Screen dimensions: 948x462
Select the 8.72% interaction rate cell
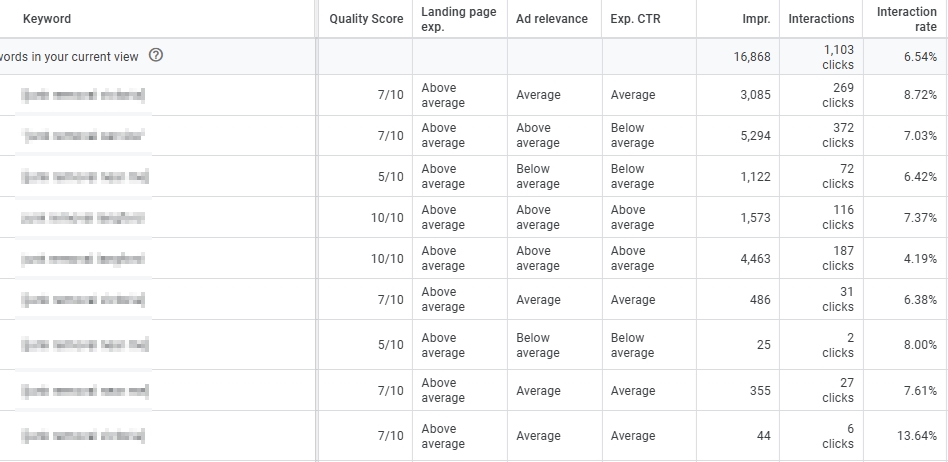pos(919,95)
